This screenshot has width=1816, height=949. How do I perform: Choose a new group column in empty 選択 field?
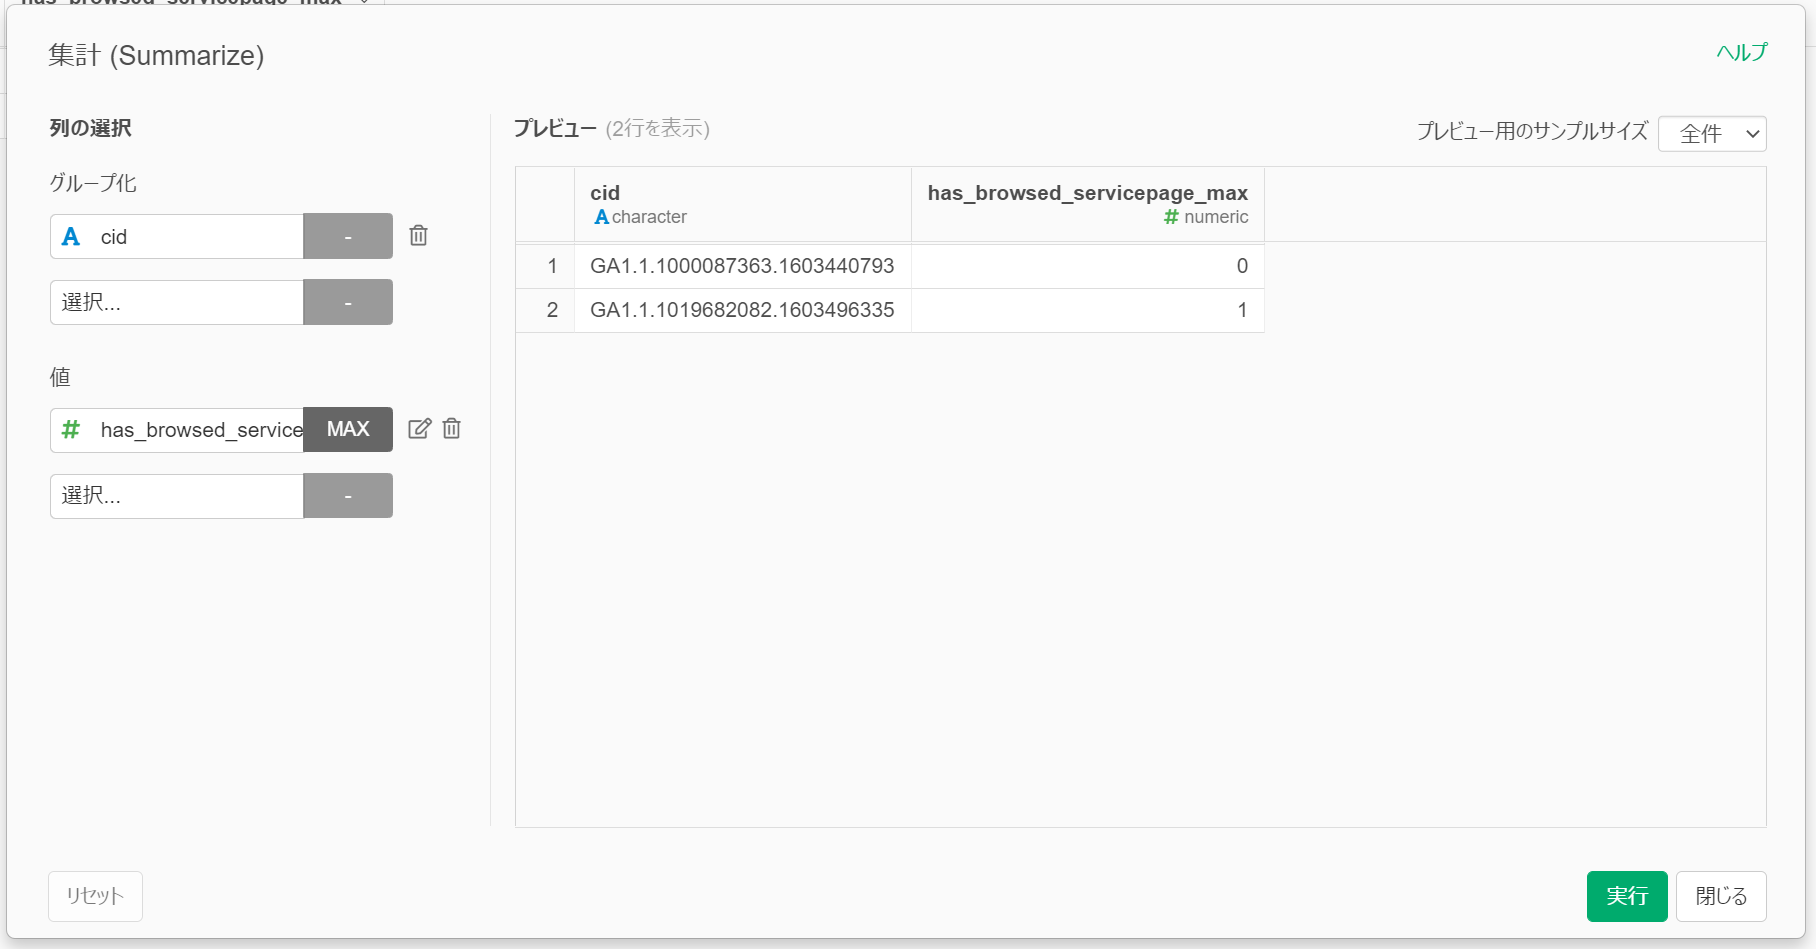tap(177, 303)
